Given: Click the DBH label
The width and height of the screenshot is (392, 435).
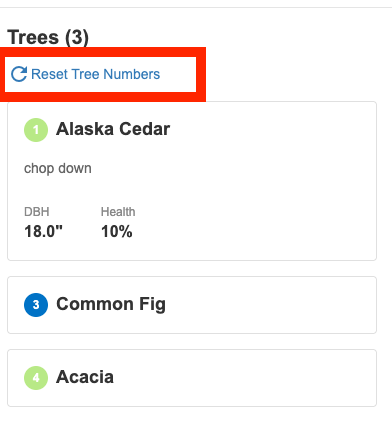Looking at the screenshot, I should 37,212.
